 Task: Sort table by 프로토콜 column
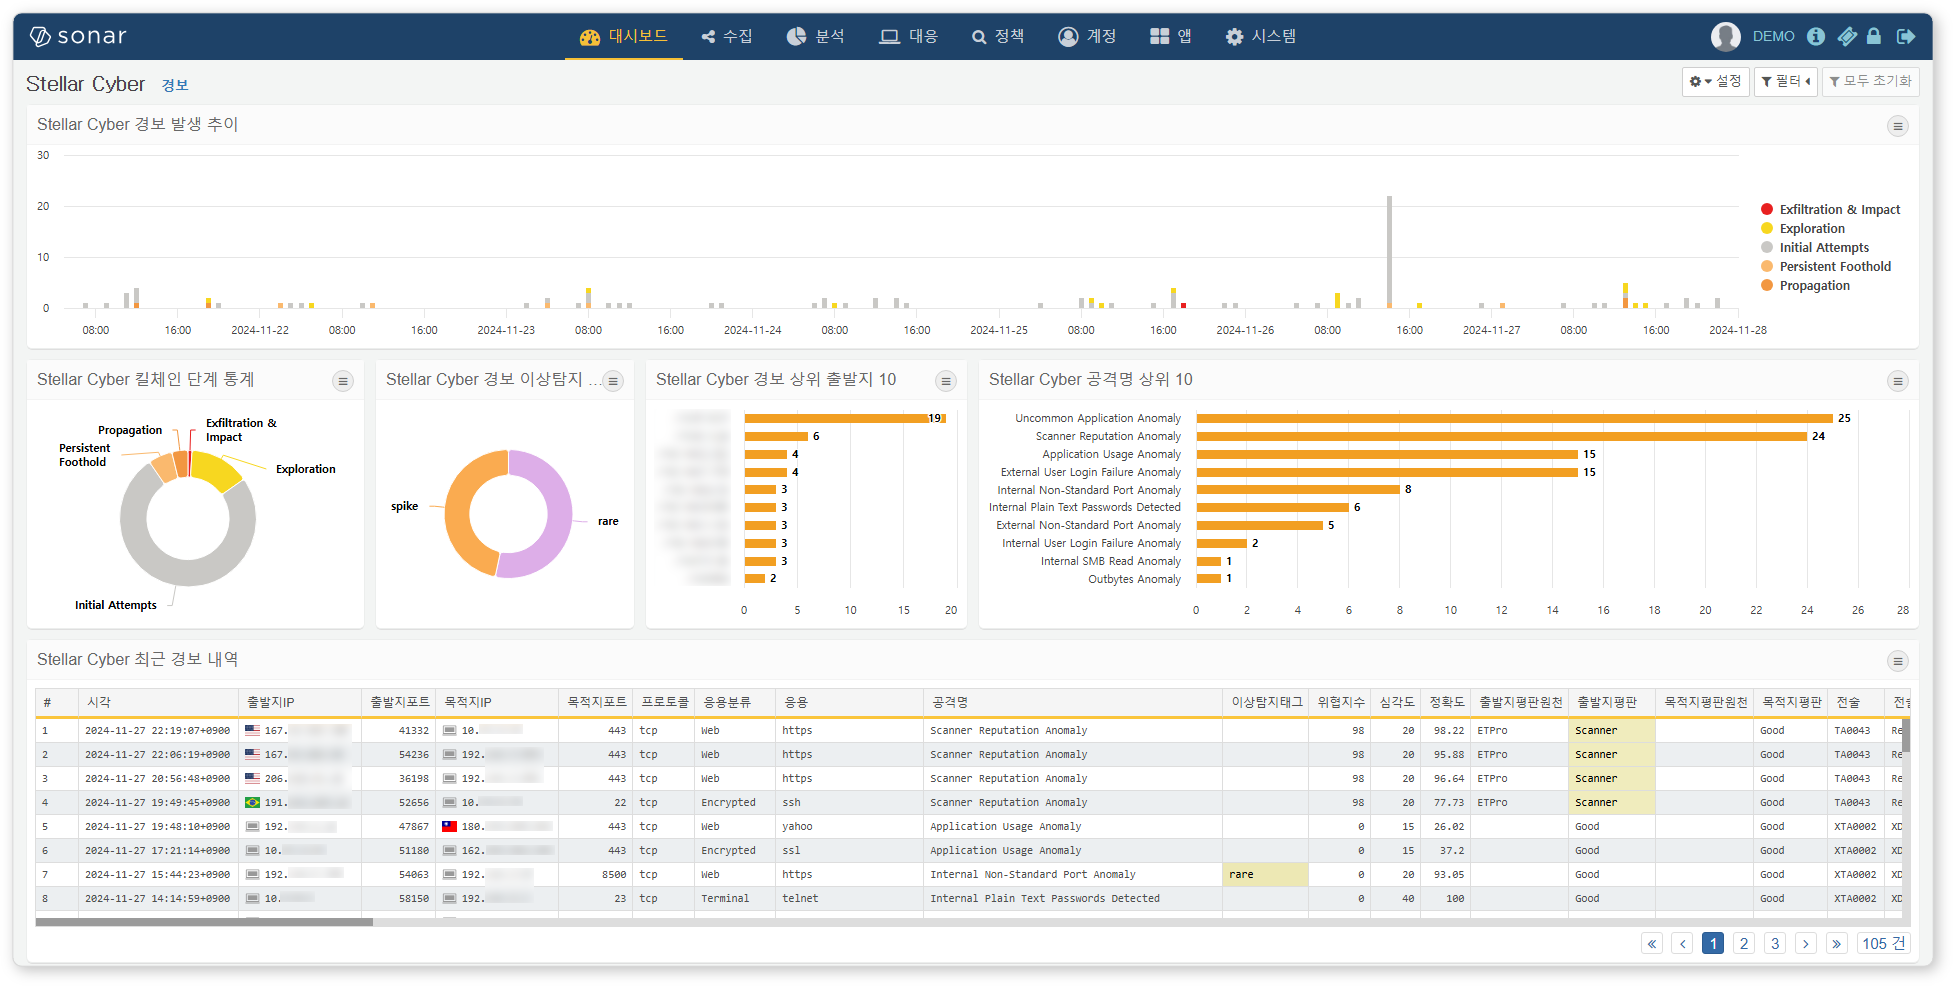pyautogui.click(x=664, y=702)
